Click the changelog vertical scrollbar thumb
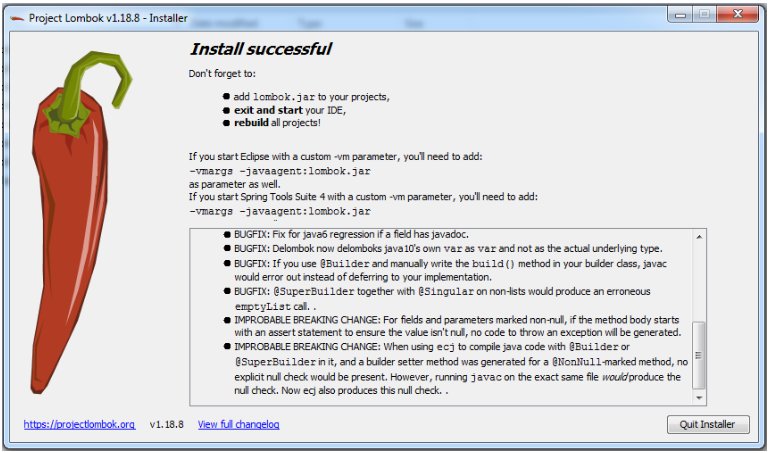This screenshot has width=770, height=453. coord(699,355)
